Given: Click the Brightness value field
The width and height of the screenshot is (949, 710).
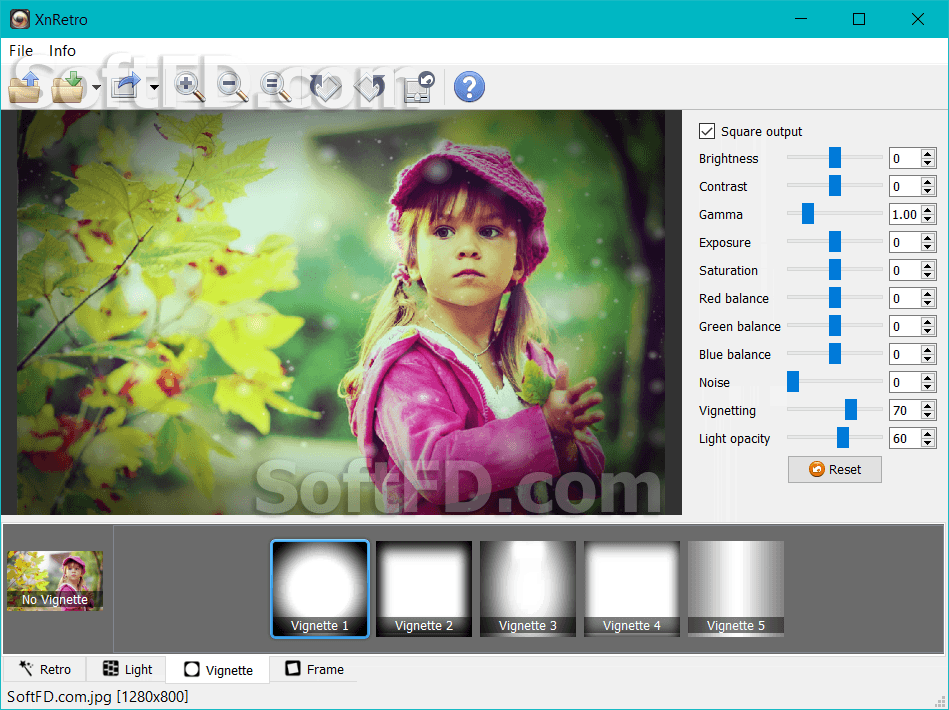Looking at the screenshot, I should coord(904,159).
